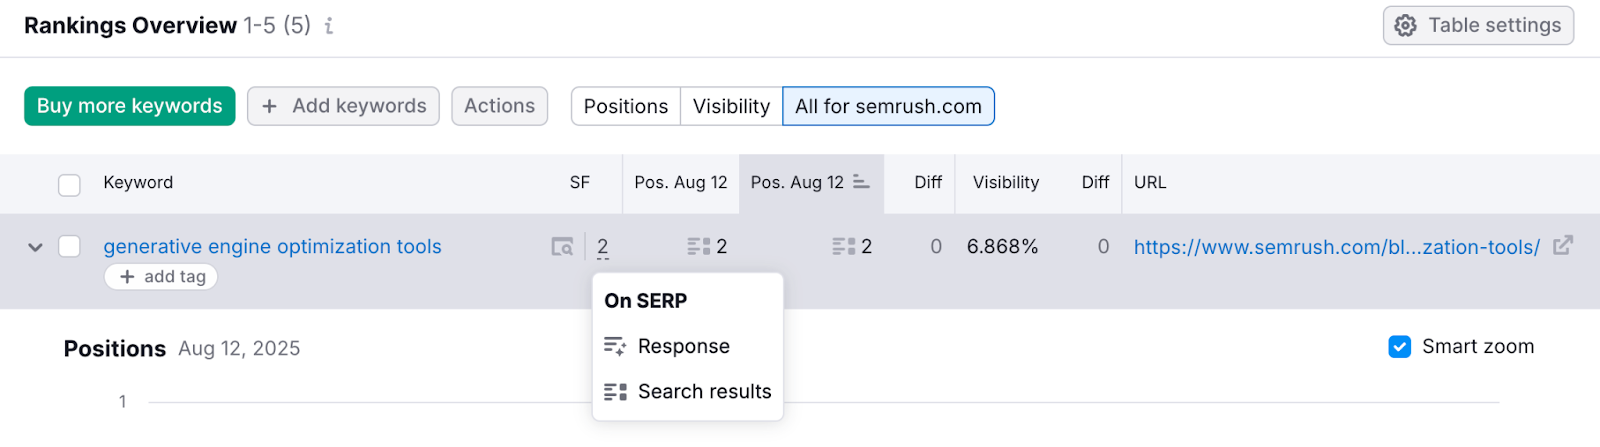The width and height of the screenshot is (1600, 447).
Task: Click the add tag button under keyword
Action: coord(161,277)
